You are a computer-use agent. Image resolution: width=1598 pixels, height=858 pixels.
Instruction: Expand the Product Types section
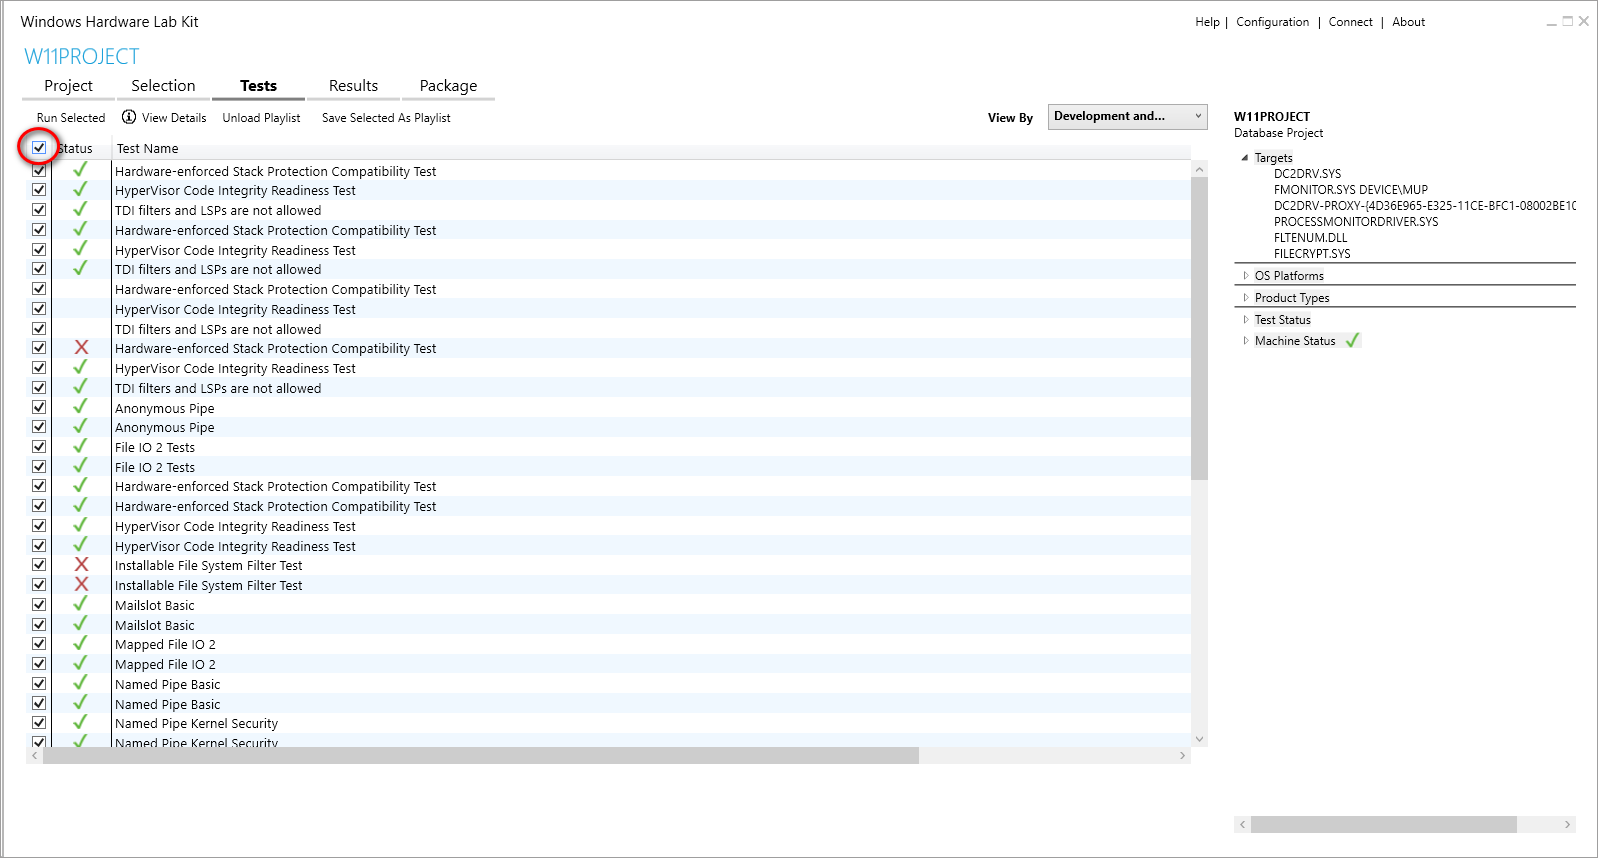(1245, 298)
